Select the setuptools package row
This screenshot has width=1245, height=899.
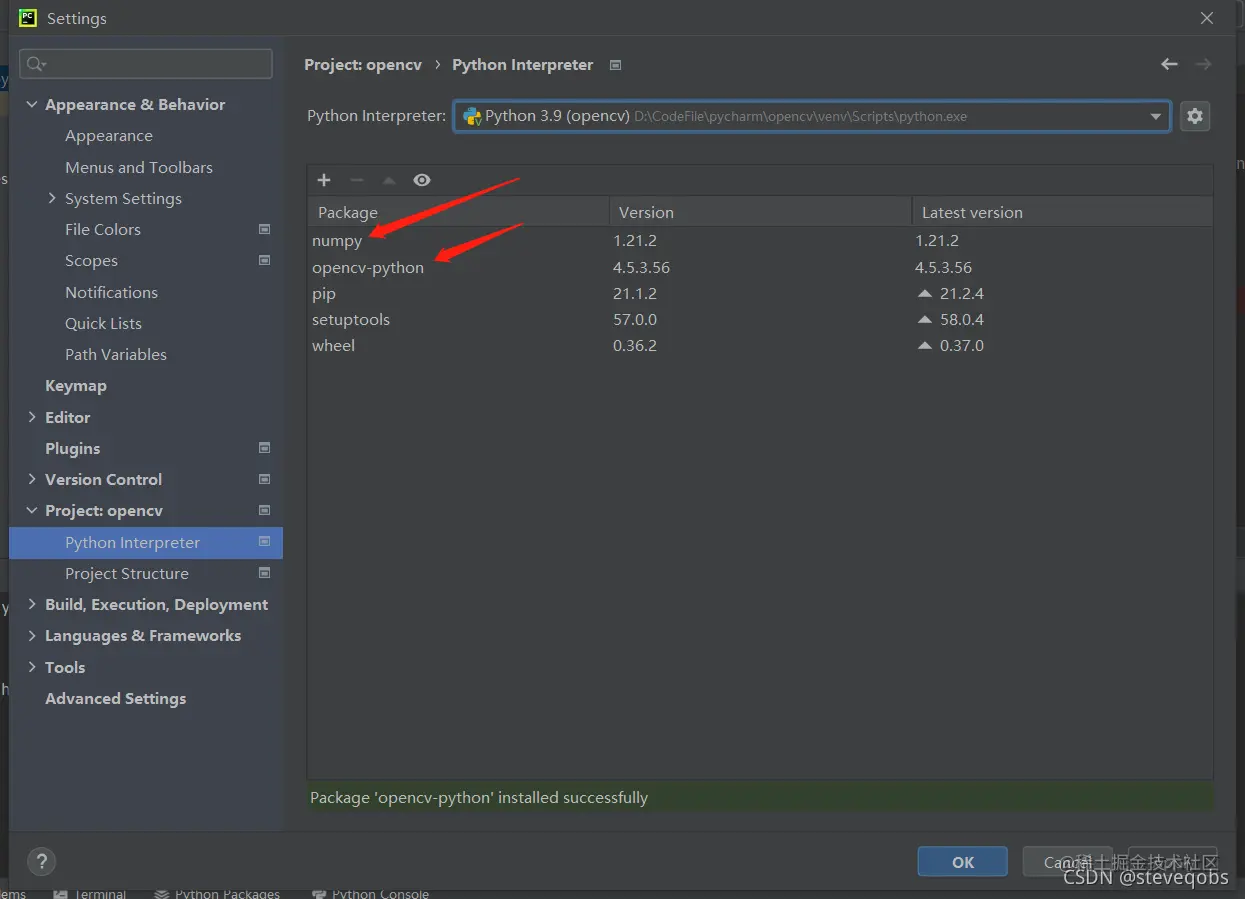tap(760, 320)
